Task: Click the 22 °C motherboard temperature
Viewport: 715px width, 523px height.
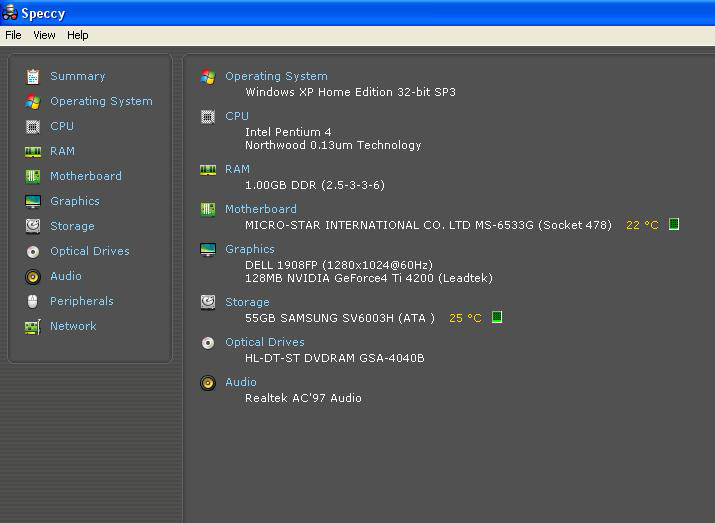Action: [642, 225]
